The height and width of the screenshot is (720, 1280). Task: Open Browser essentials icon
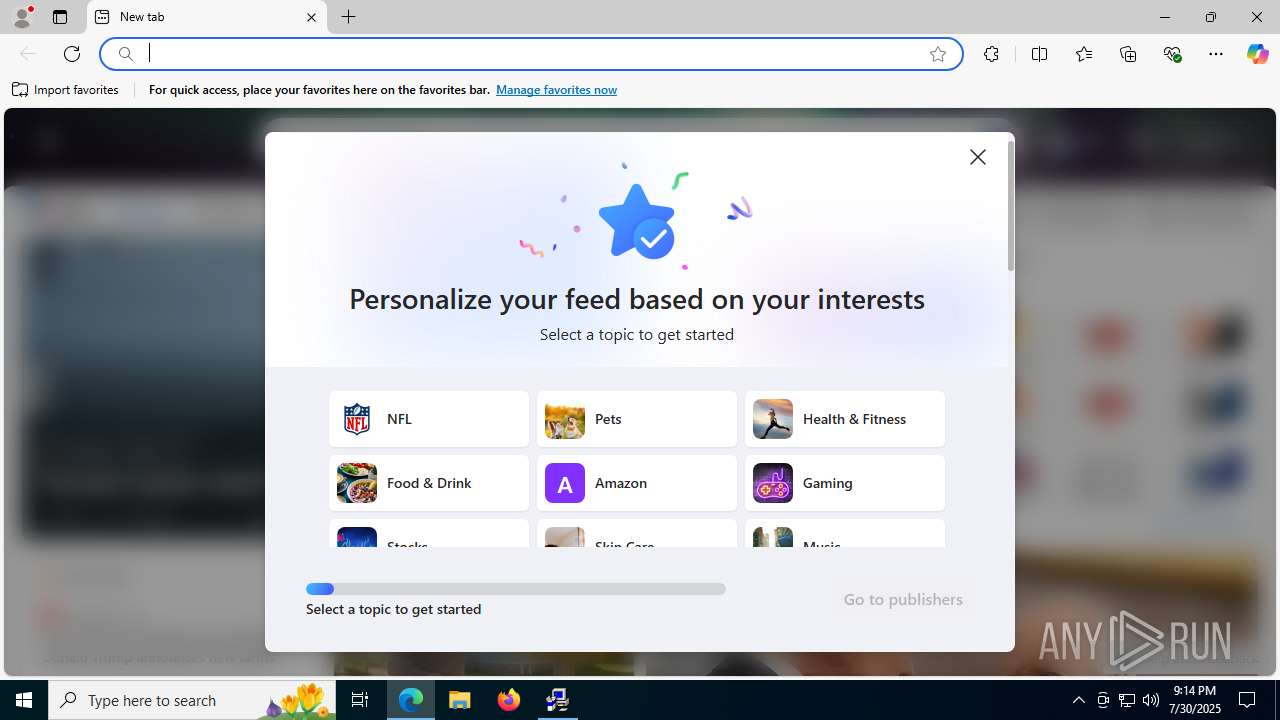(1173, 54)
